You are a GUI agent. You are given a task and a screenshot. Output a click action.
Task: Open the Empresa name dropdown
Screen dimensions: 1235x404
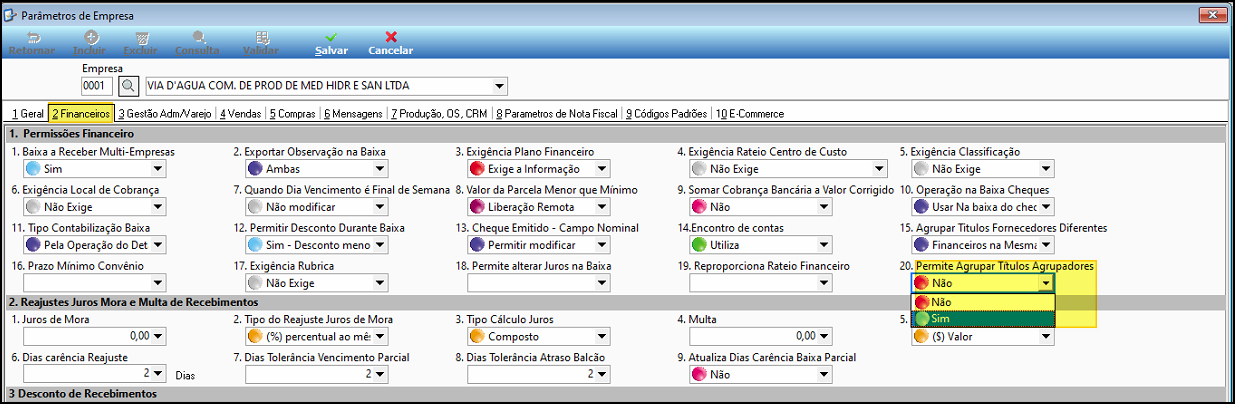point(499,85)
